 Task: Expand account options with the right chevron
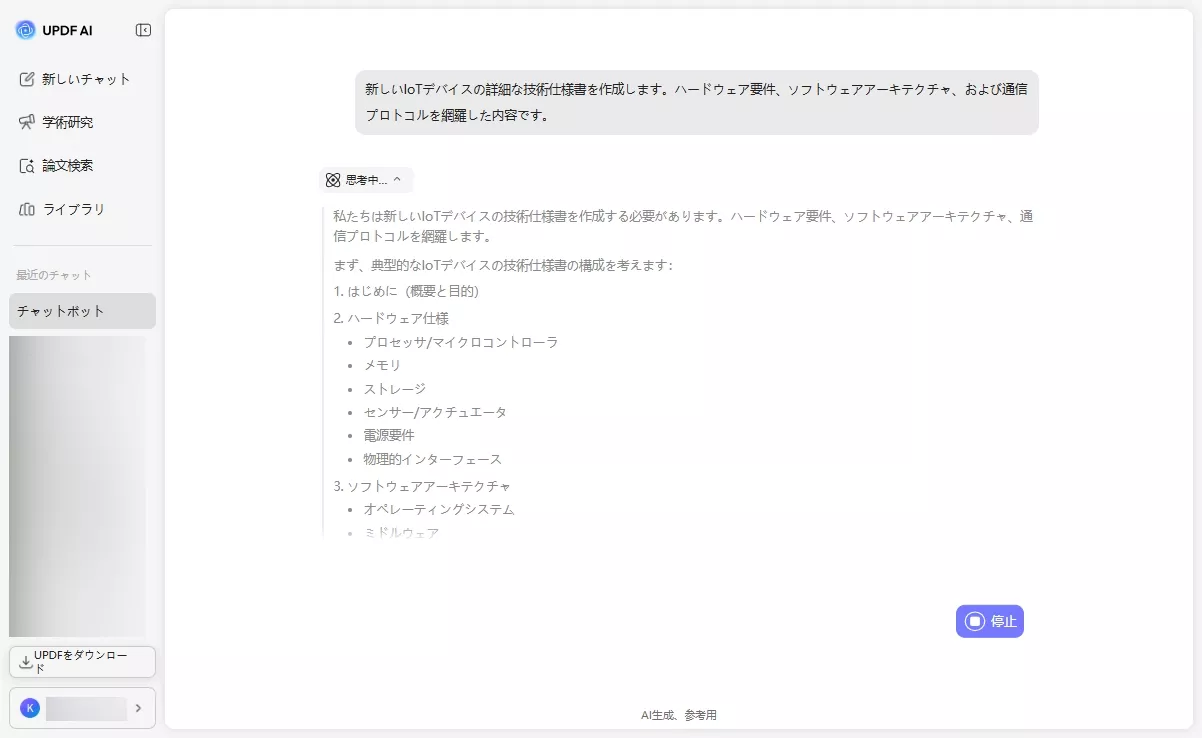[x=139, y=707]
